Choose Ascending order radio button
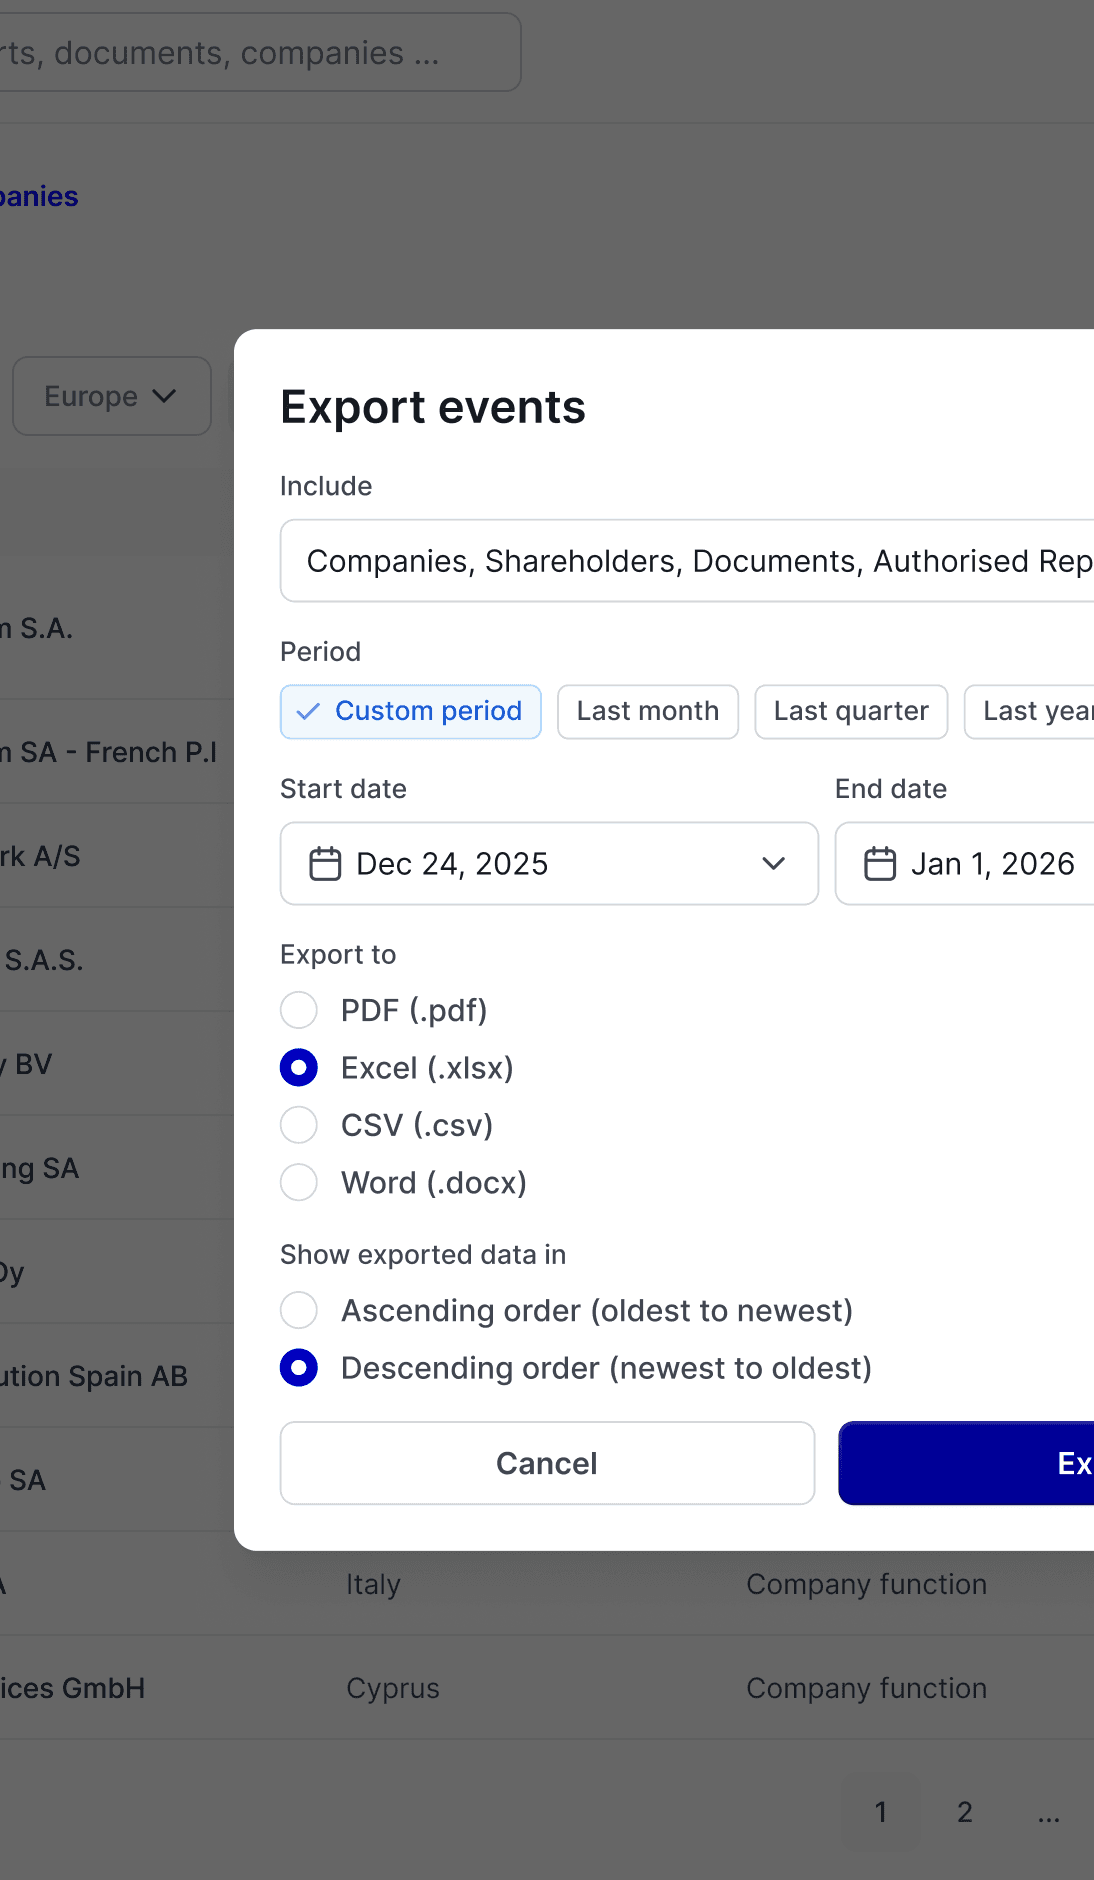Screen dimensions: 1094x1880 299,1310
